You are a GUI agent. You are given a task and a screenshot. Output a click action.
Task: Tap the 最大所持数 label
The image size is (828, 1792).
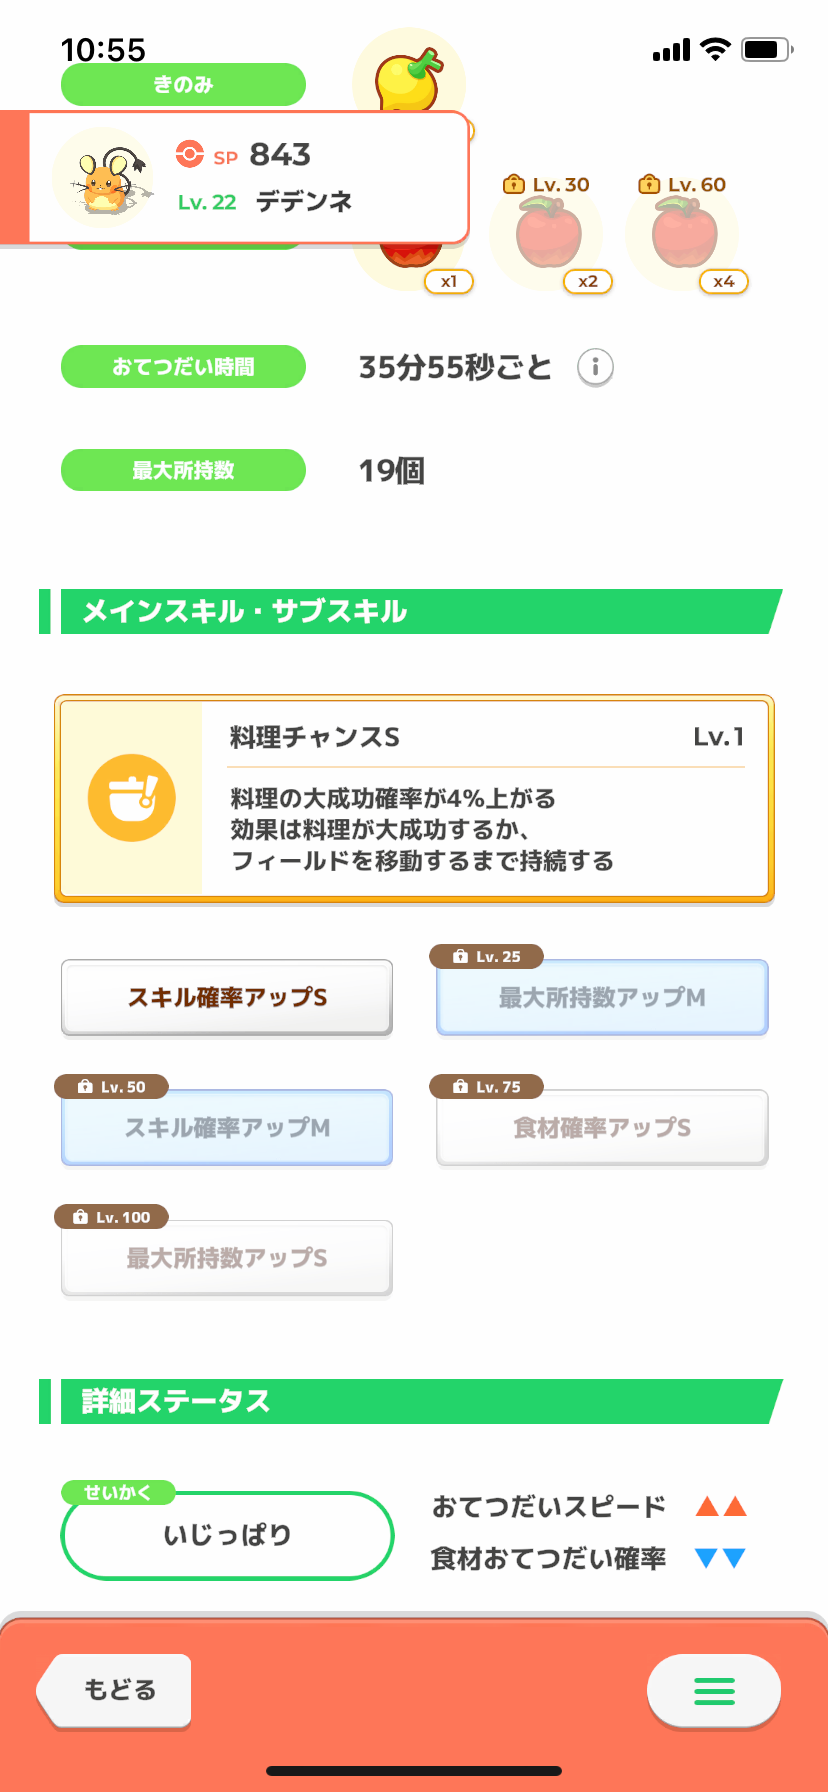click(183, 470)
